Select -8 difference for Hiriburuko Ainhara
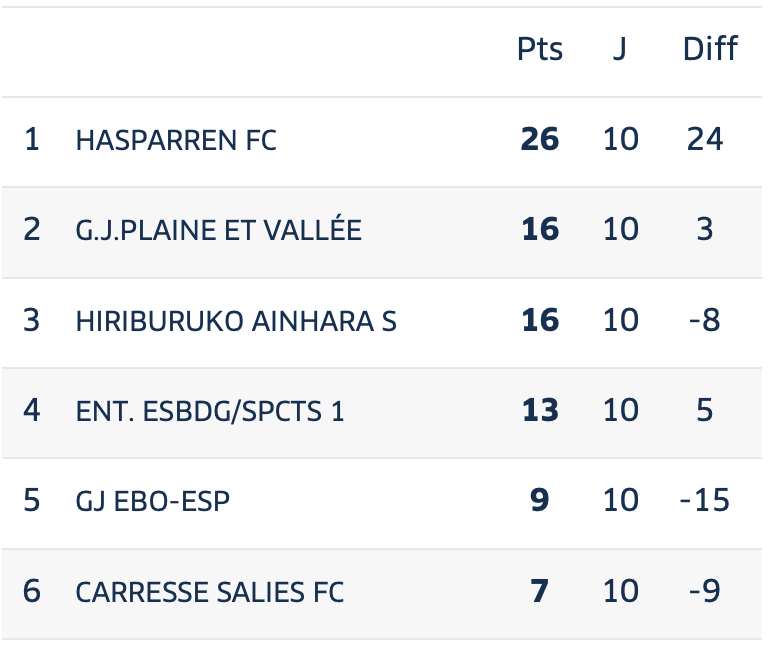 705,320
